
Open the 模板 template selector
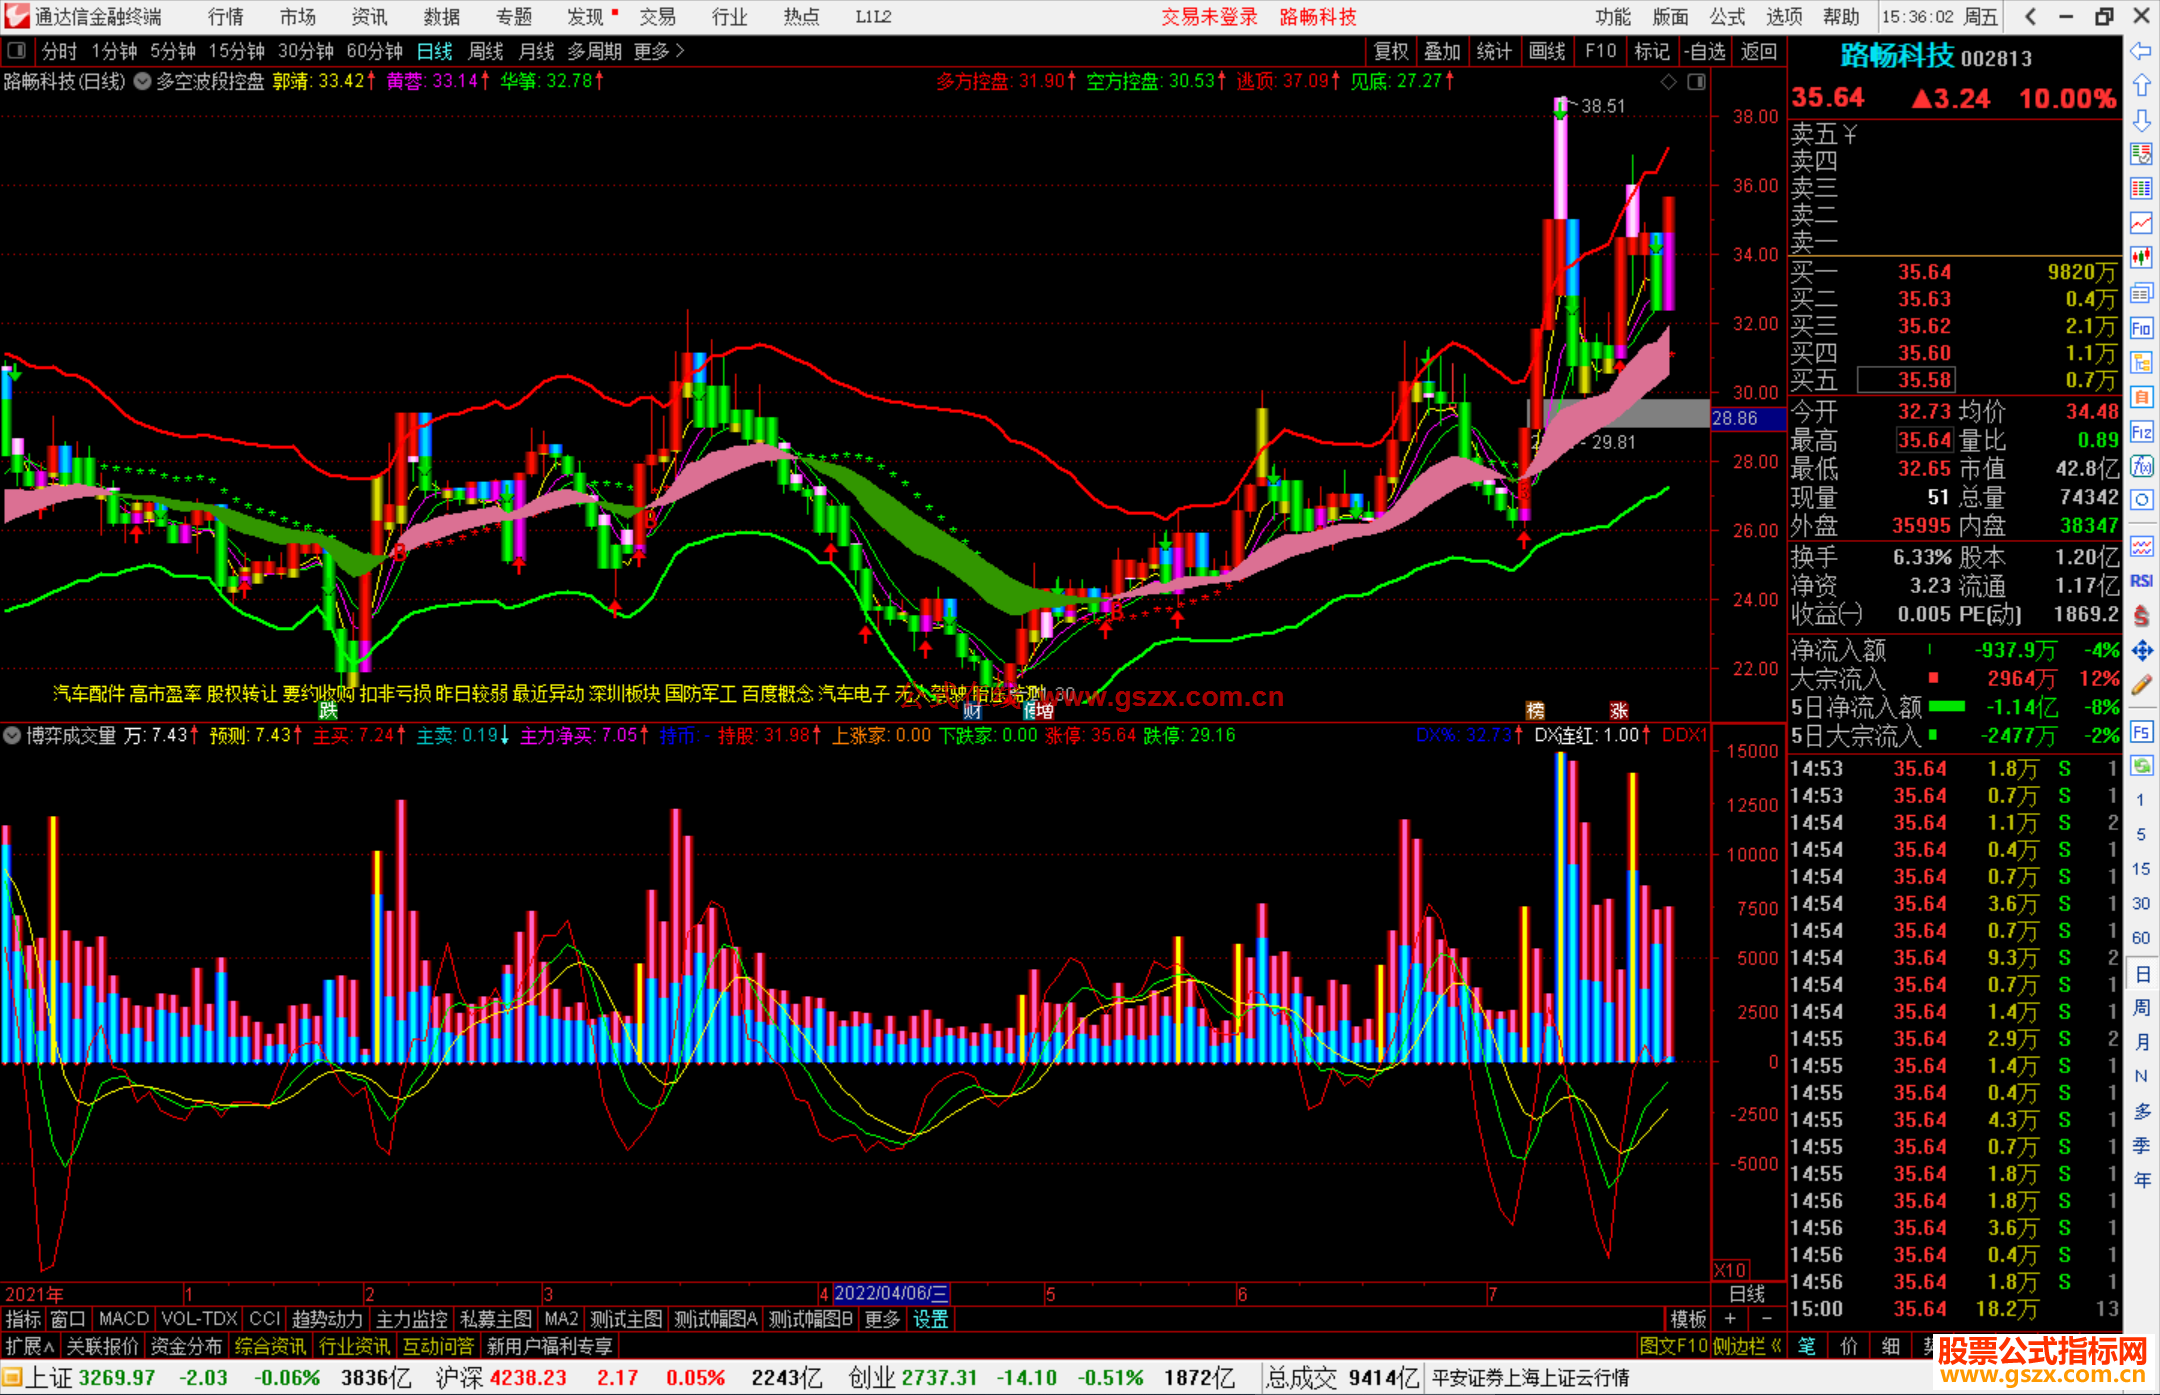[1688, 1319]
